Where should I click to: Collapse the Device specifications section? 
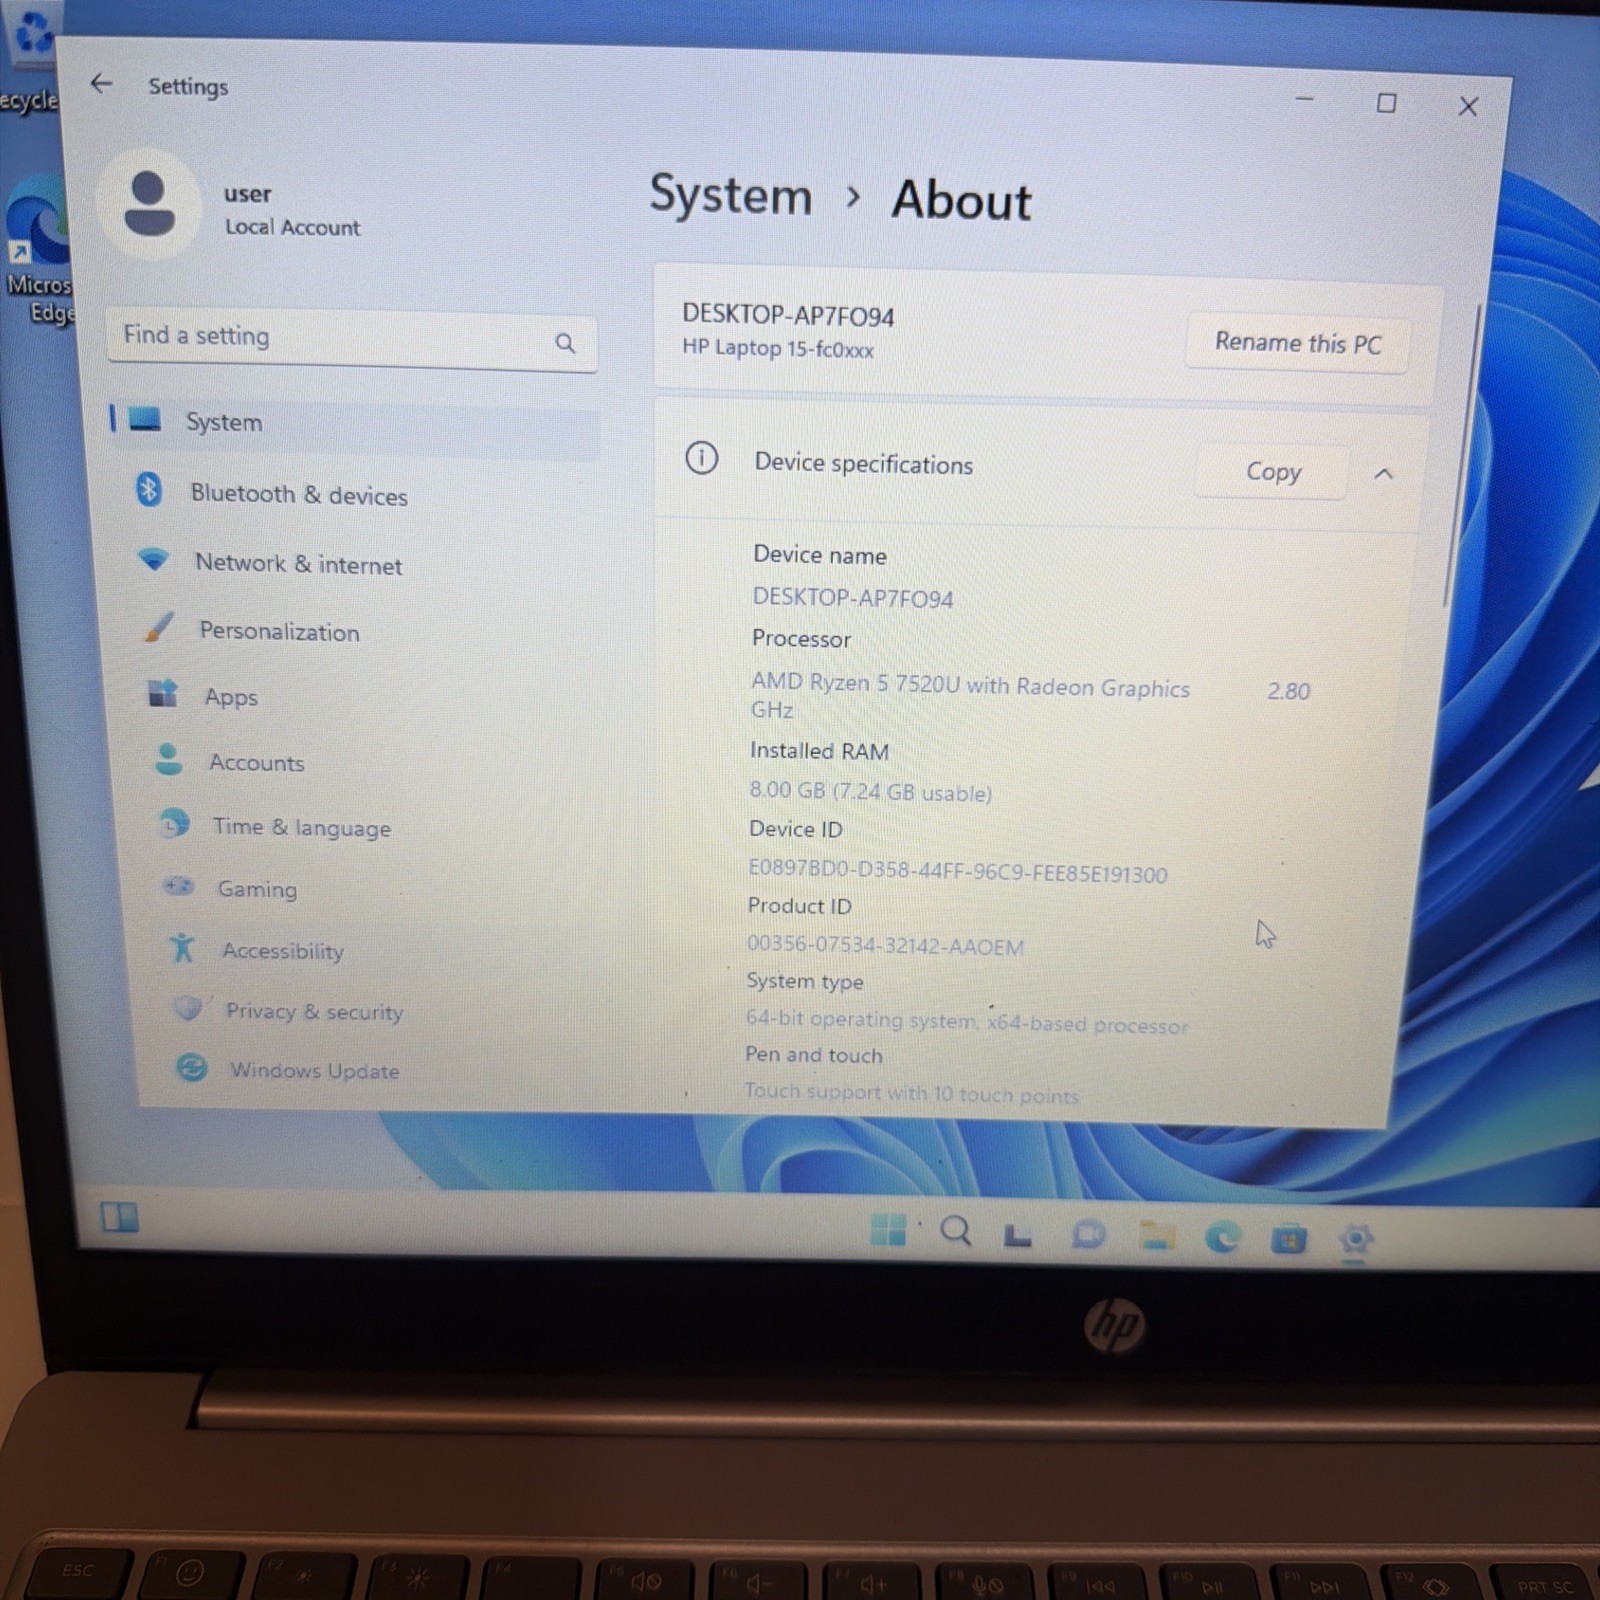[1384, 474]
